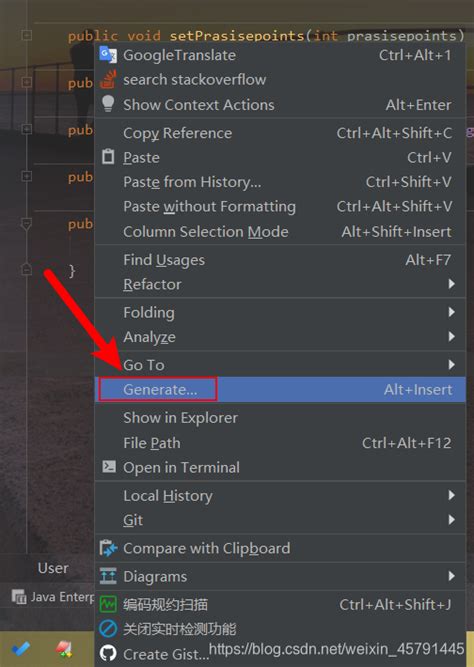
Task: Click the GitHub Create Gist icon
Action: 108,653
